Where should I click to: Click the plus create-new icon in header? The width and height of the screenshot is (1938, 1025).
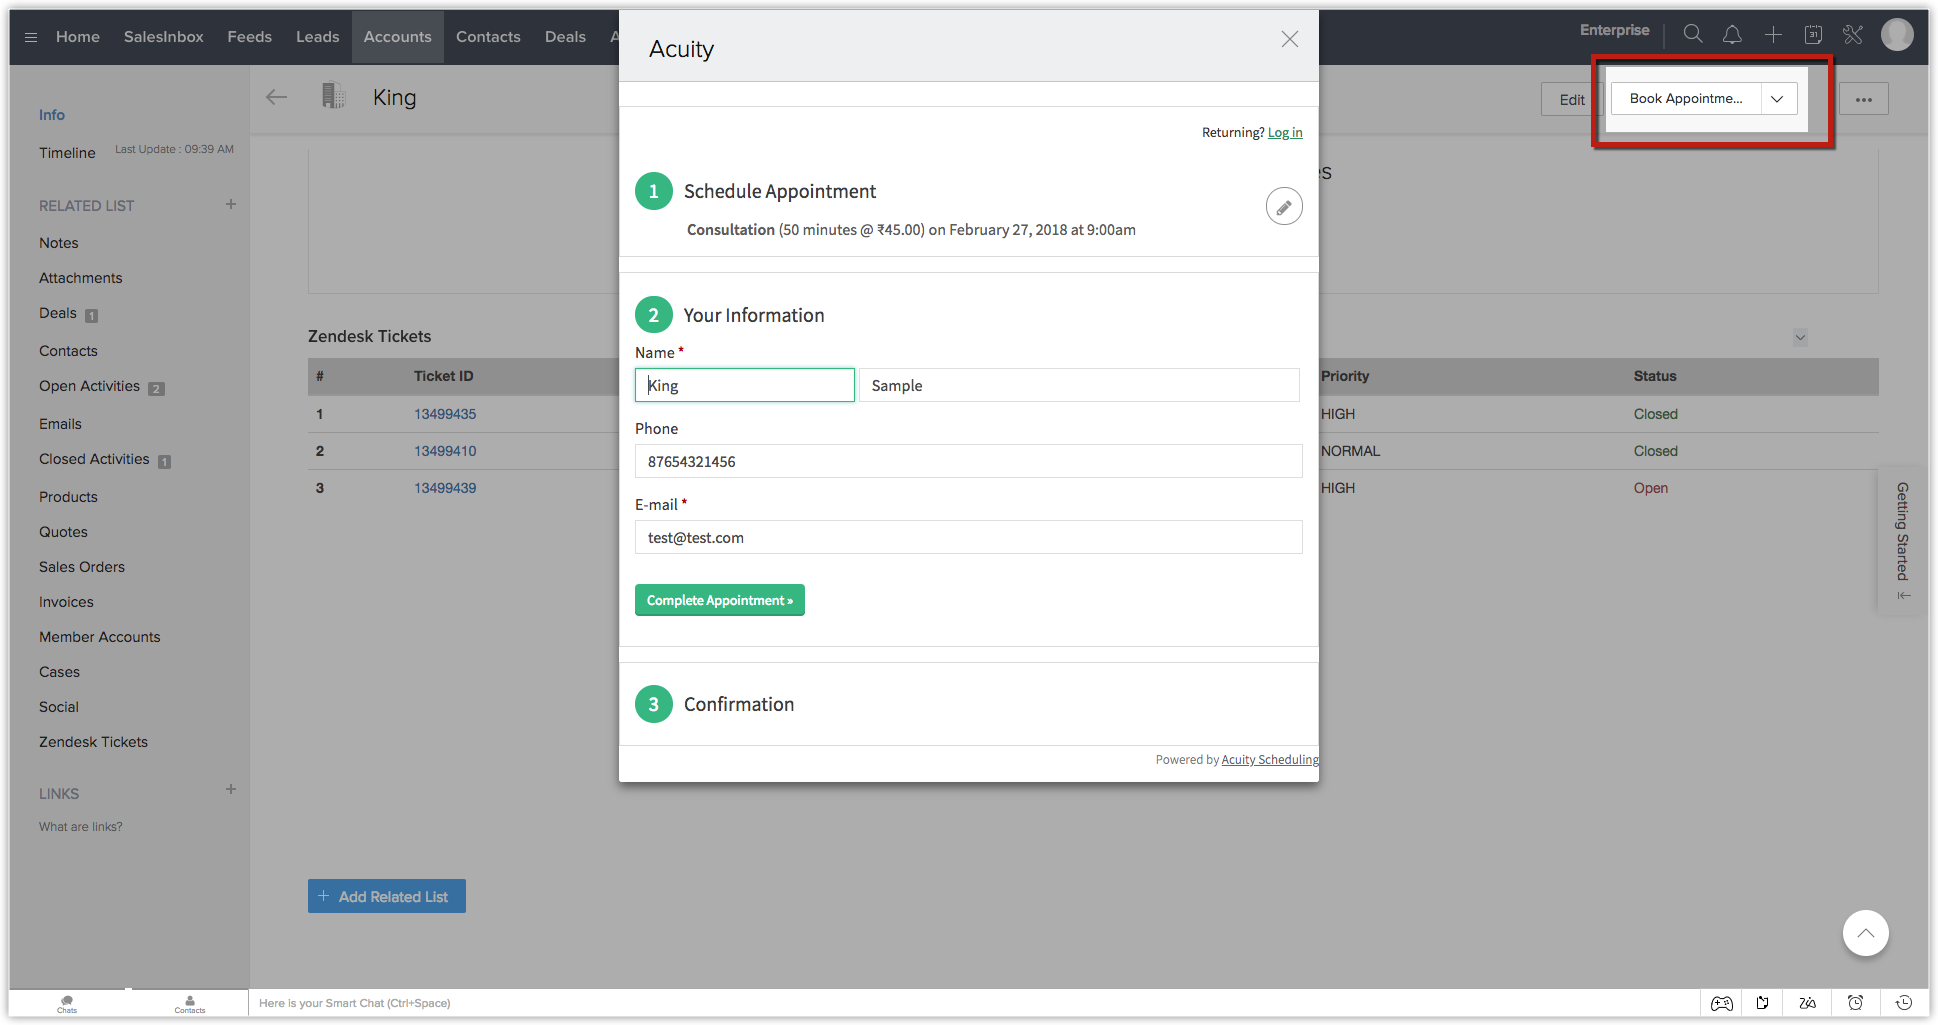[x=1773, y=35]
